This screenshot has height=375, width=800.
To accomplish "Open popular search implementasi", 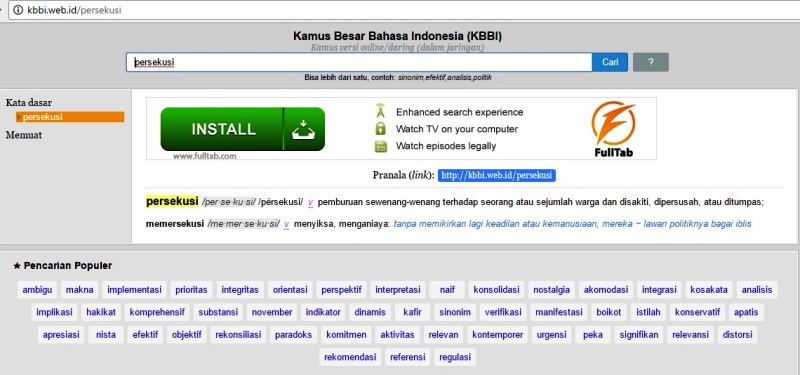I will pyautogui.click(x=134, y=290).
